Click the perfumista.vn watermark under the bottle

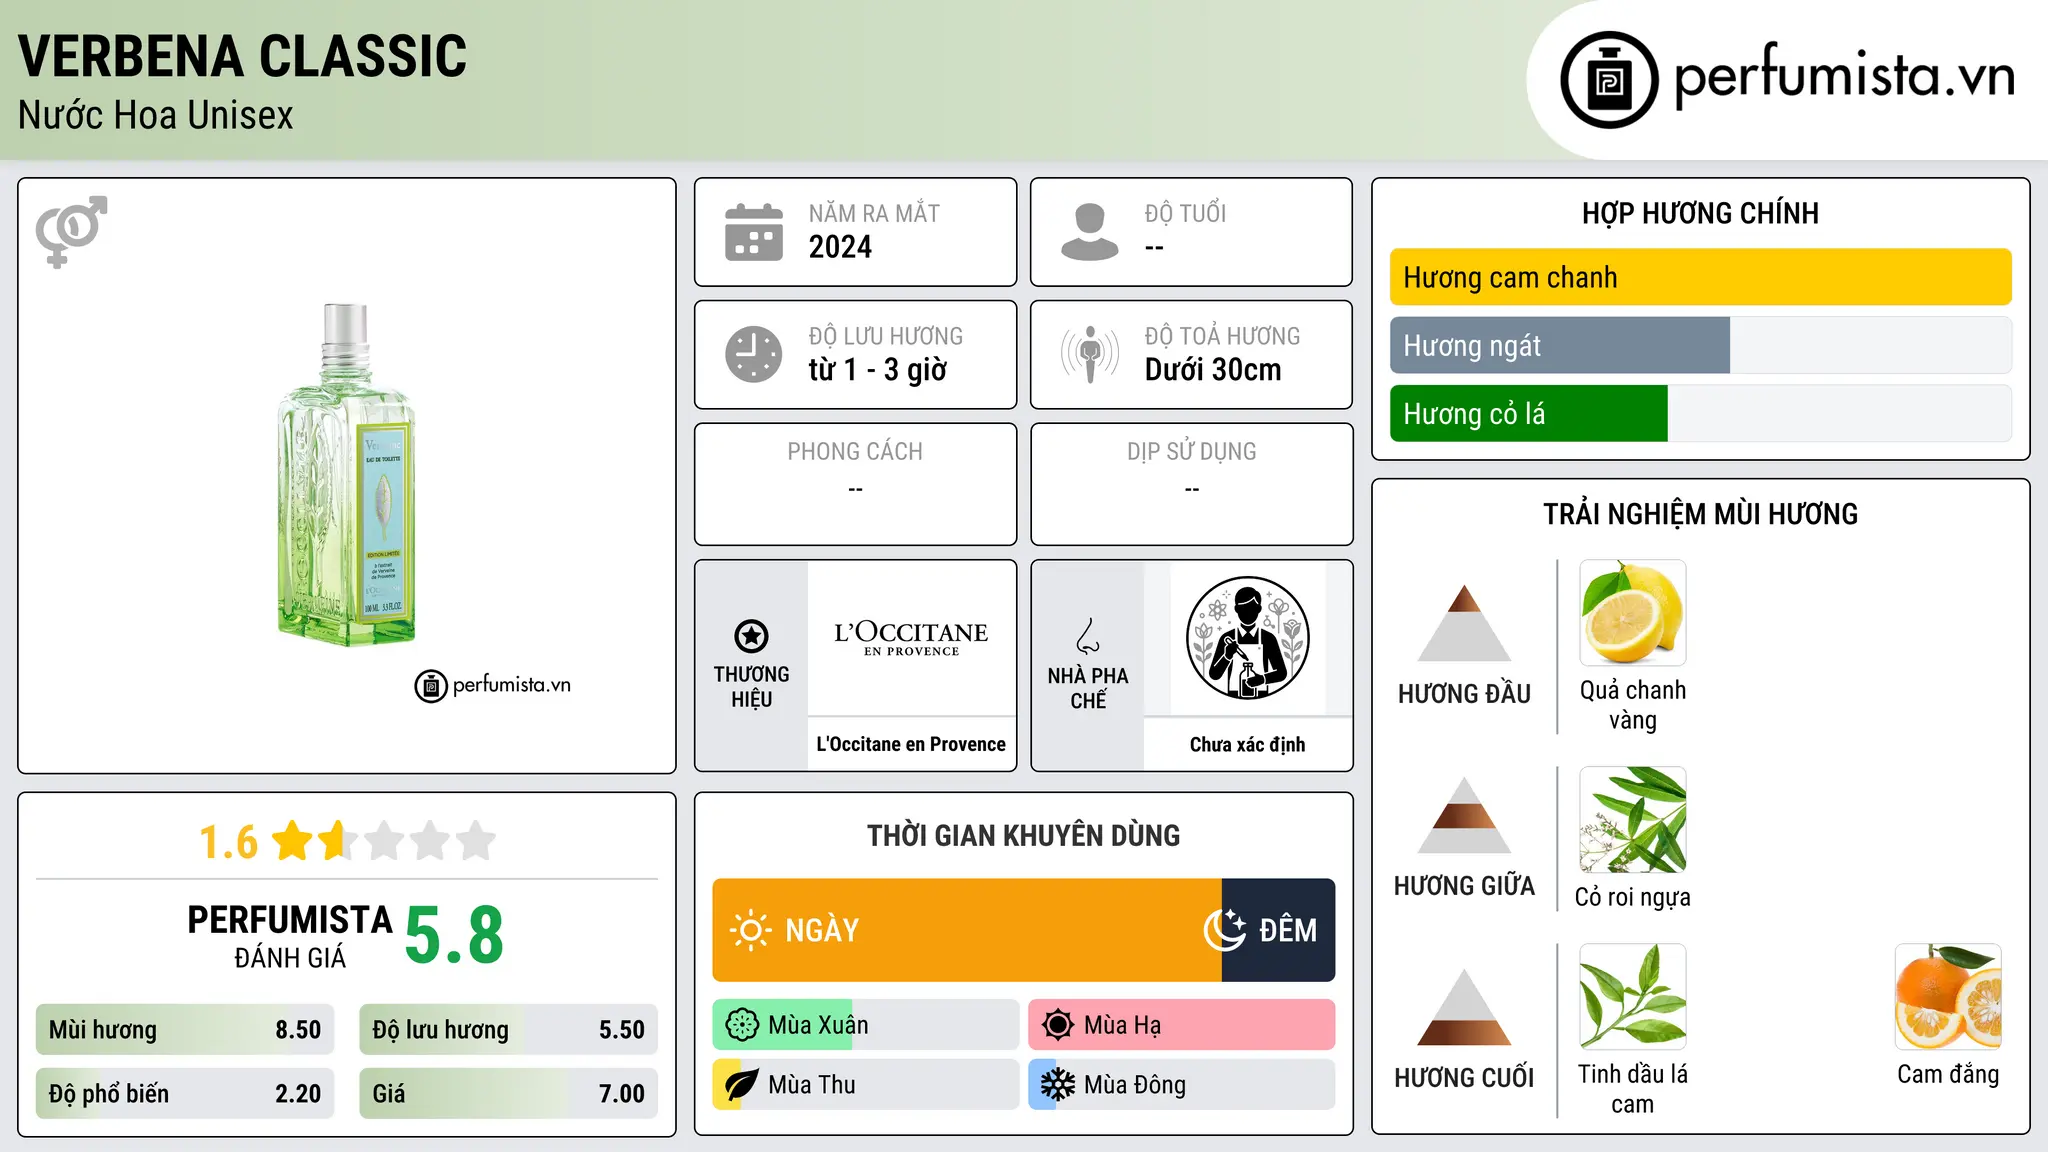(x=493, y=686)
